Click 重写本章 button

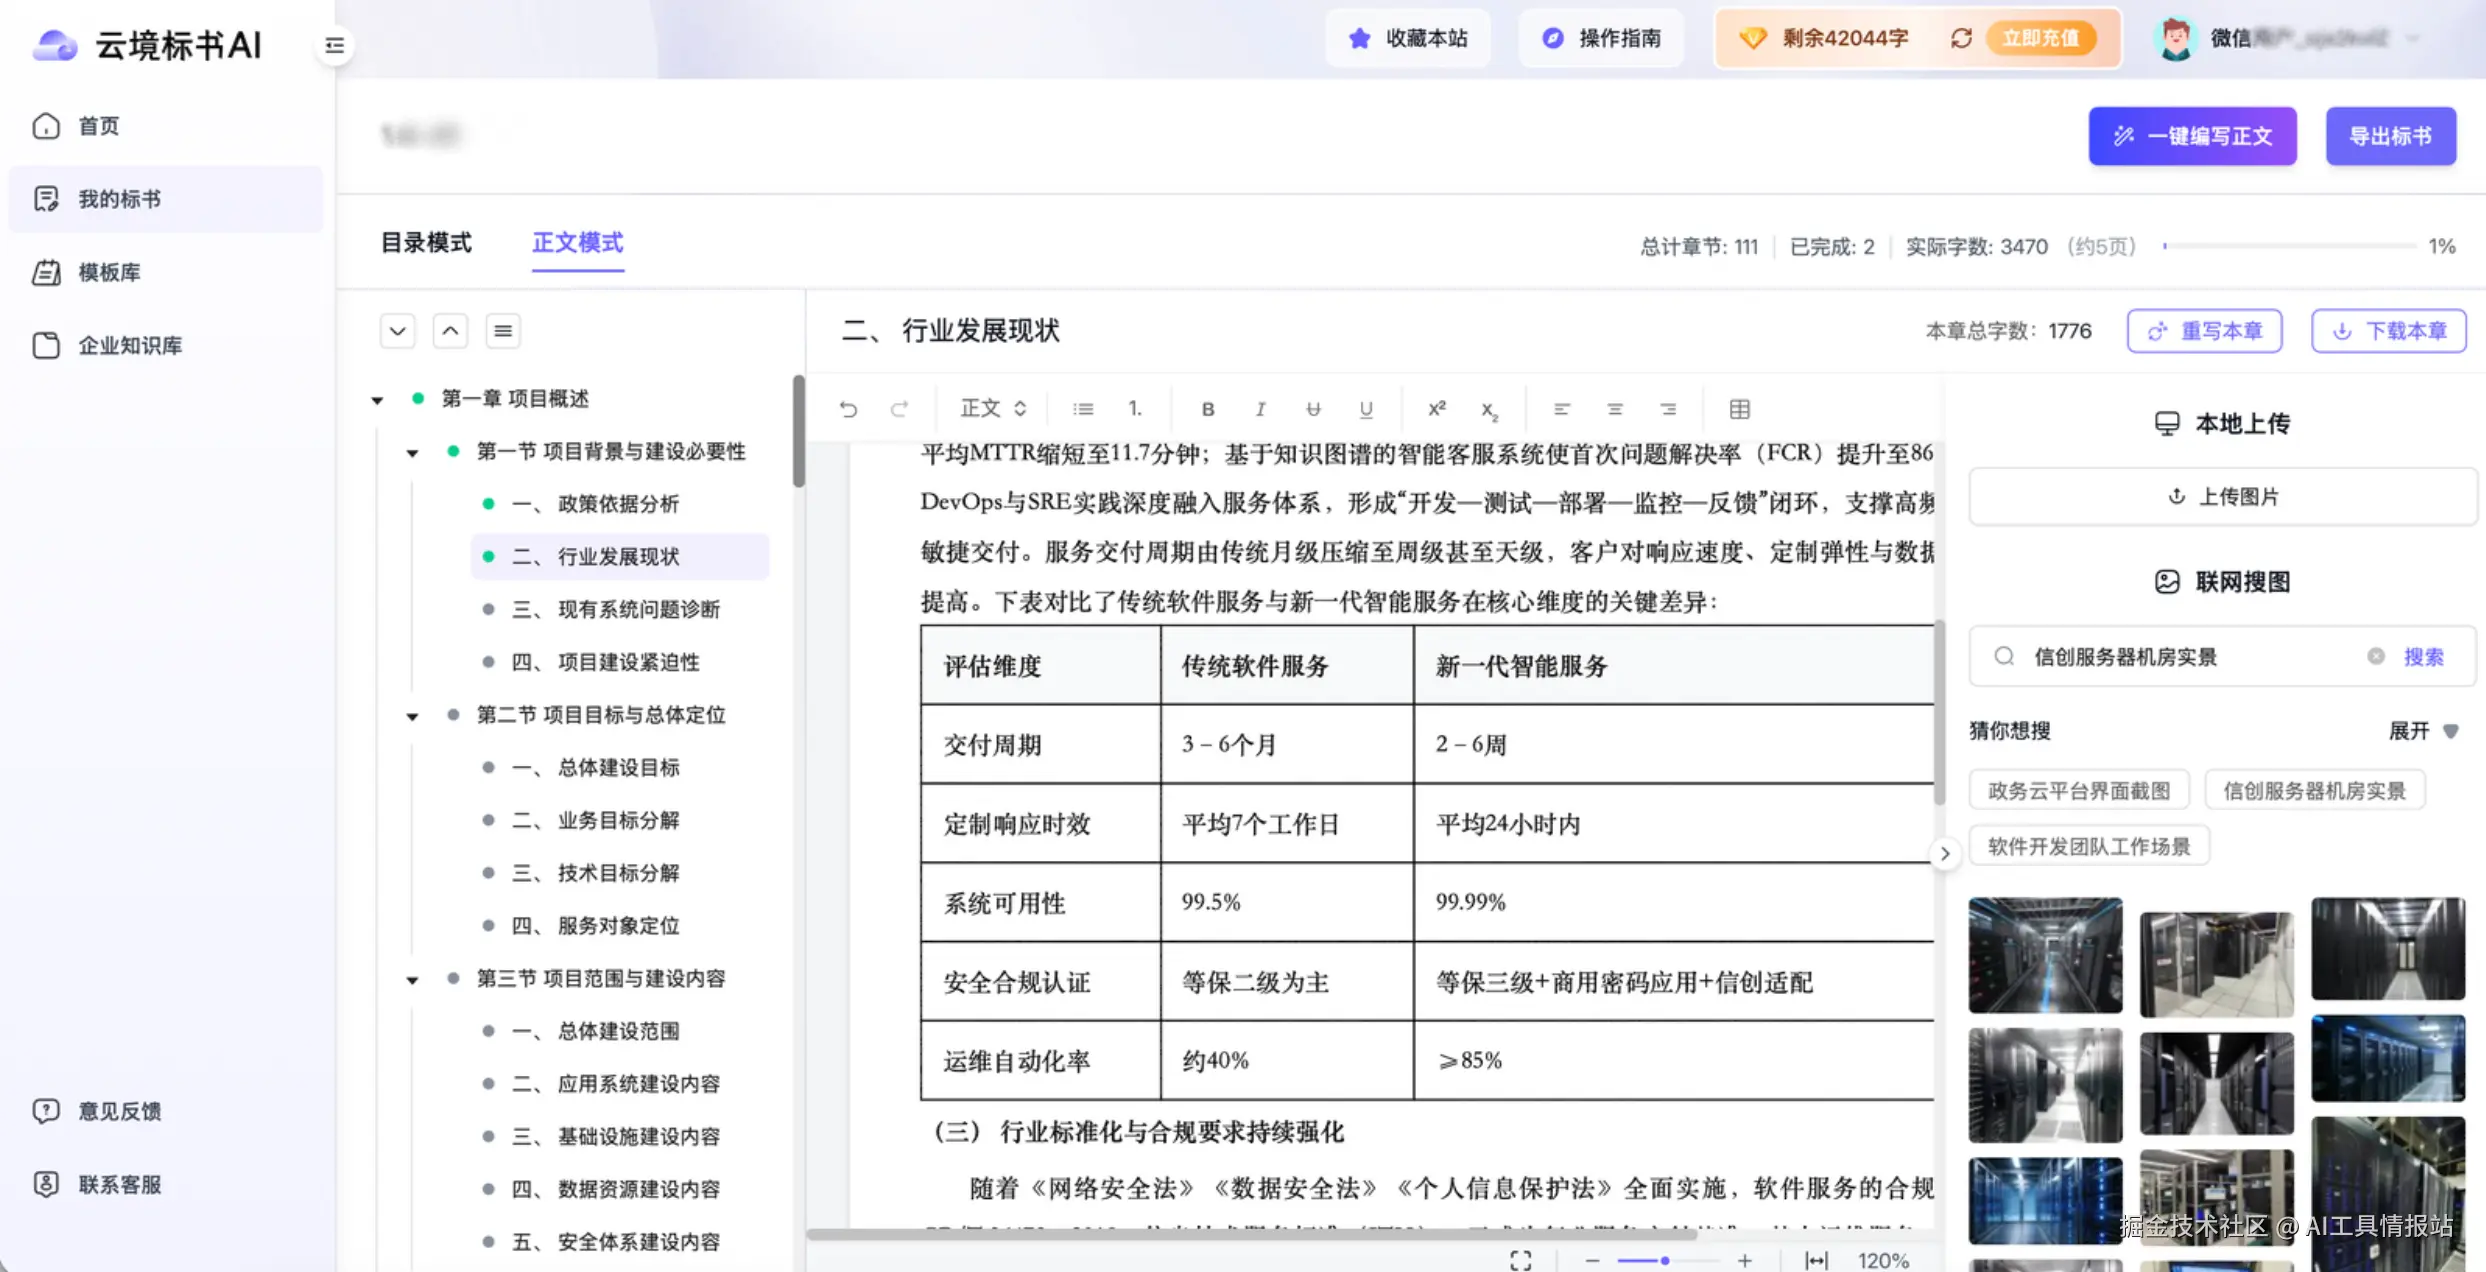(2204, 331)
